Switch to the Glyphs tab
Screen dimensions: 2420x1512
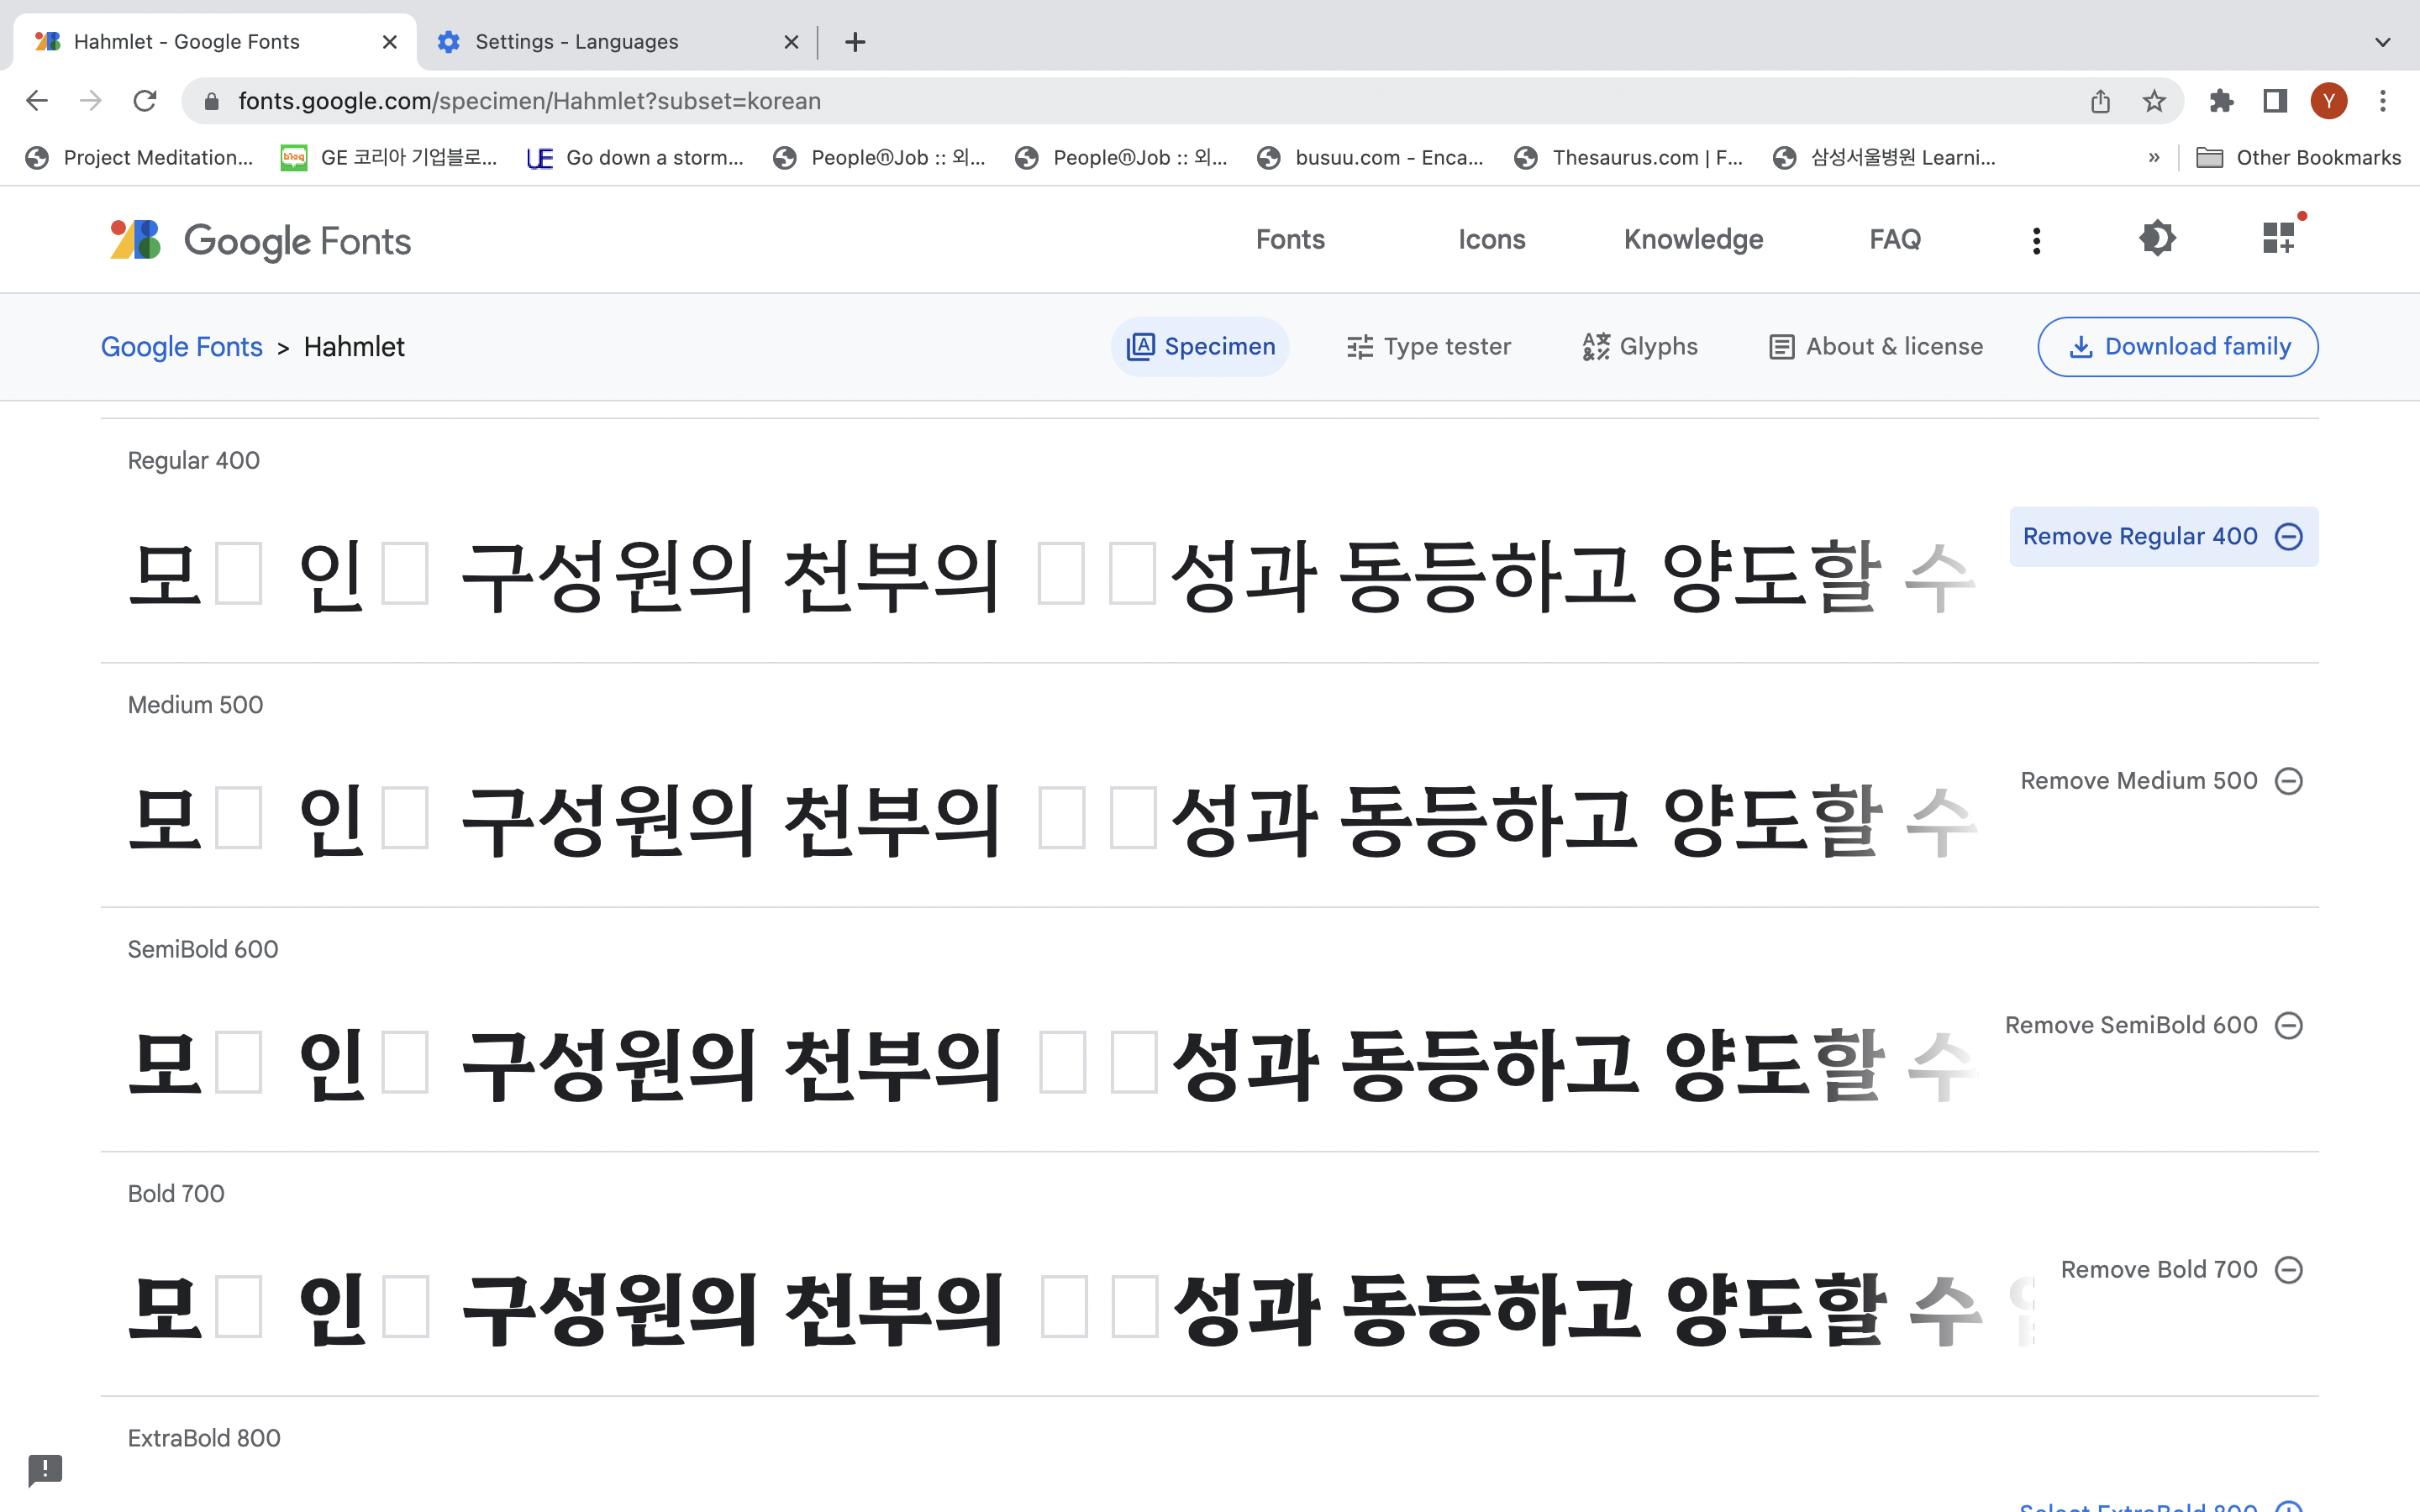[1640, 347]
